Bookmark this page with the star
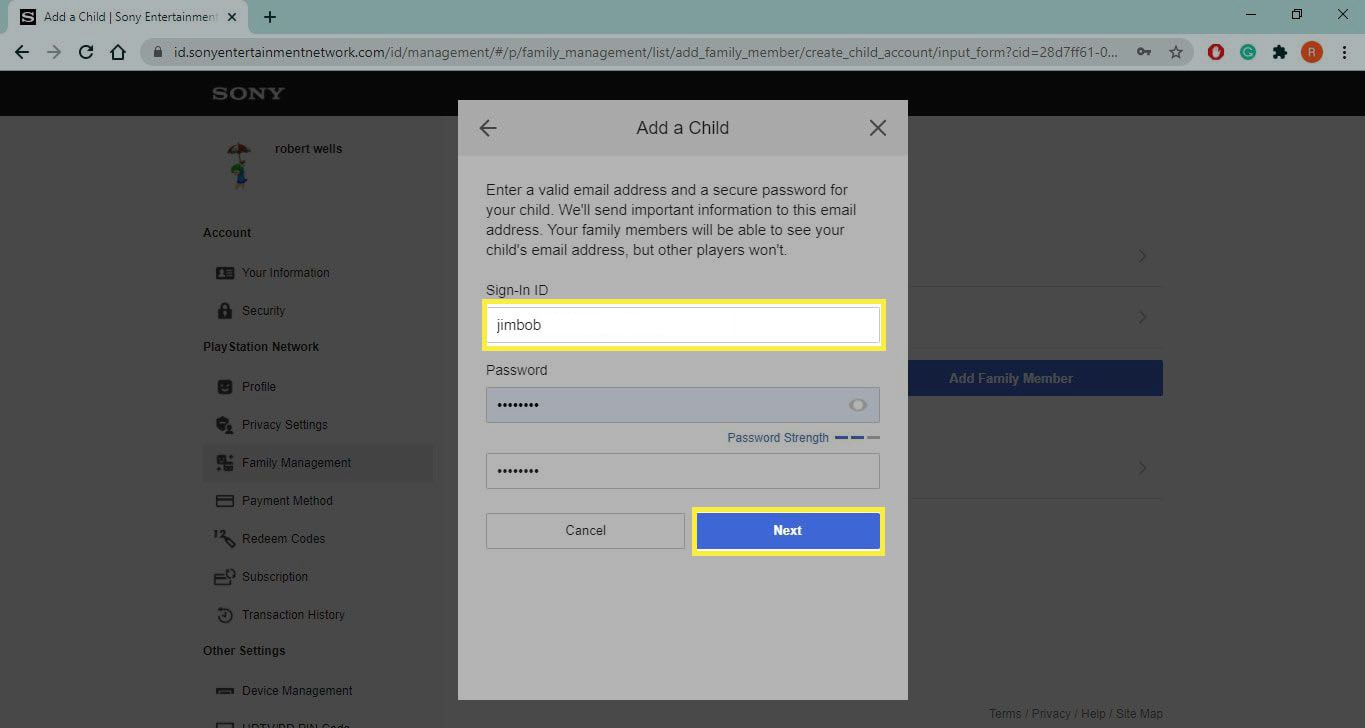Screen dimensions: 1365x728 [x=1176, y=52]
